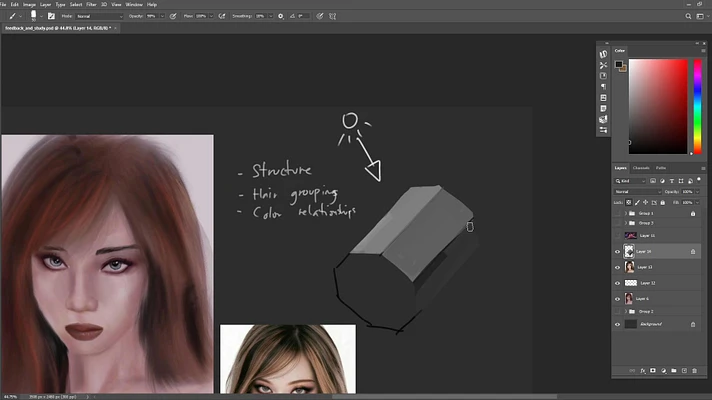
Task: Switch to the Channels tab
Action: [x=641, y=168]
